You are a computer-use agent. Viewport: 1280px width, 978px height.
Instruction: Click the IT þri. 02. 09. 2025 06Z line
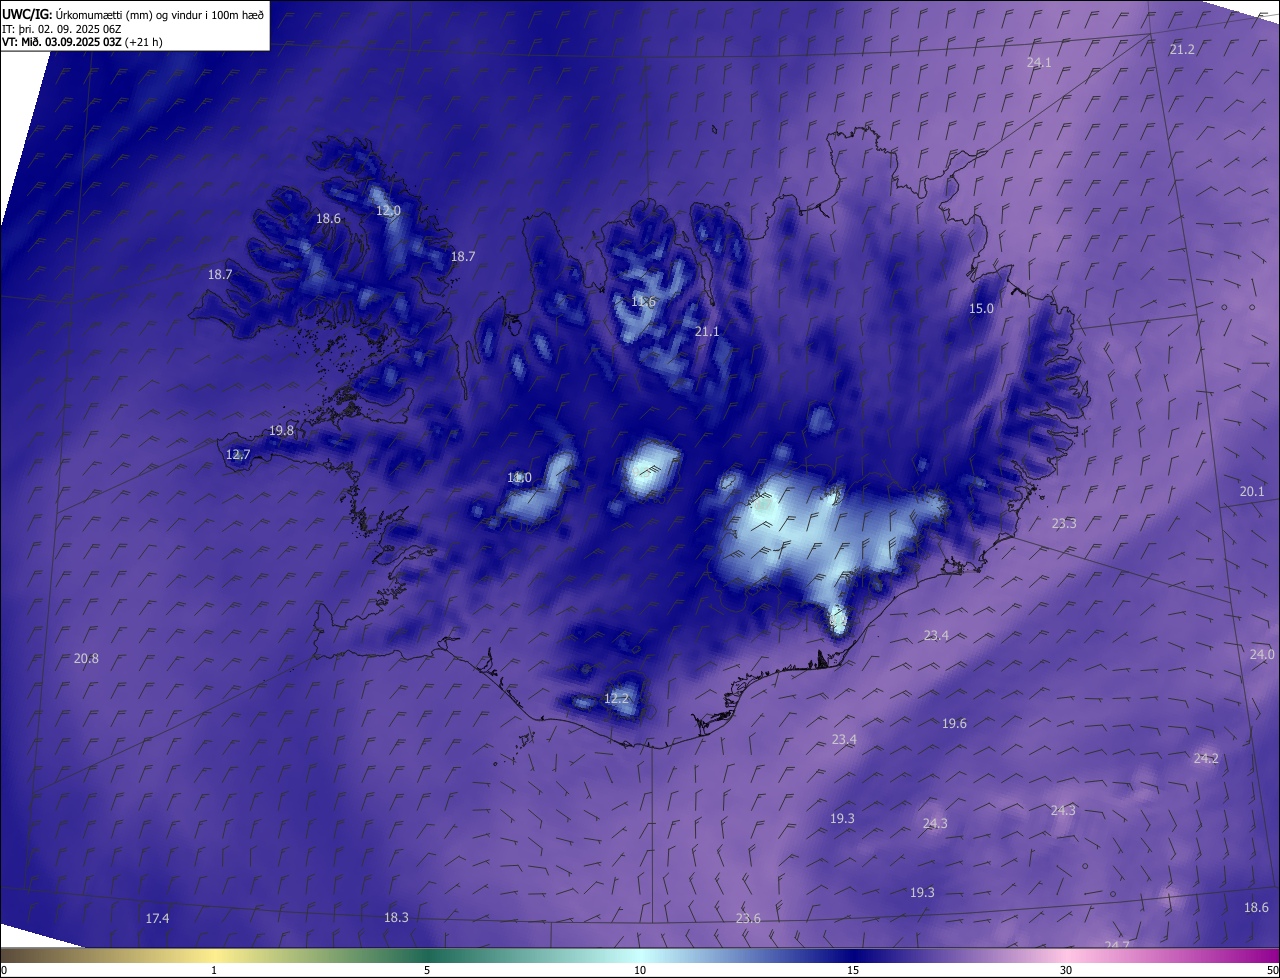tap(60, 28)
